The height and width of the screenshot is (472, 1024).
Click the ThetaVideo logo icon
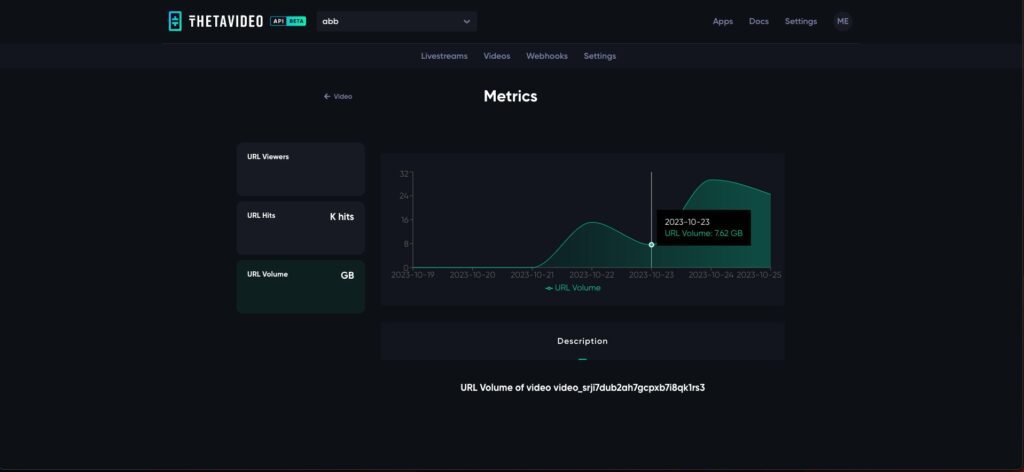click(x=175, y=21)
